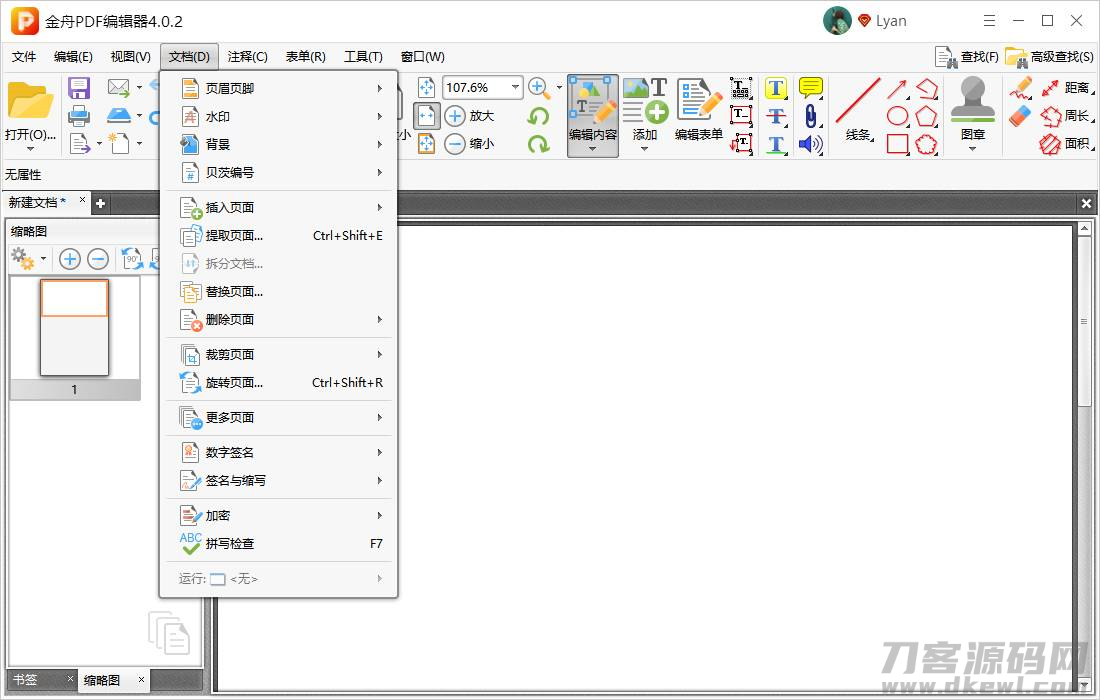The width and height of the screenshot is (1100, 700).
Task: Open the 文件 menu
Action: [24, 57]
